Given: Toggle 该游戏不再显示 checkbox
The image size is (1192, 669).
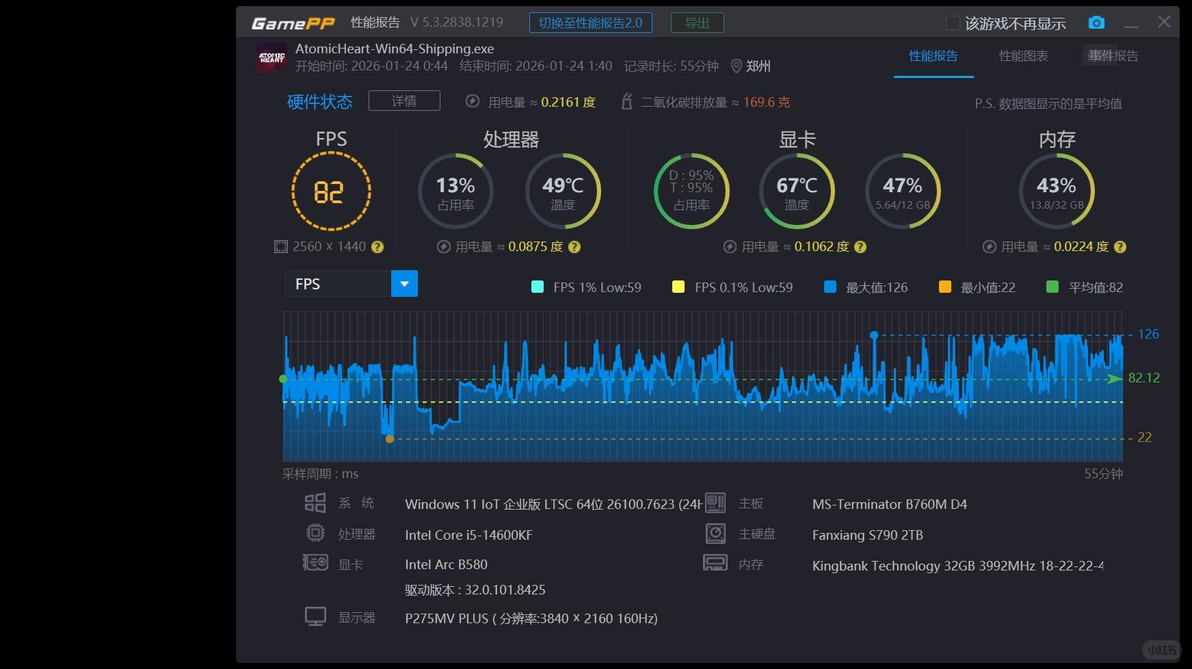Looking at the screenshot, I should pyautogui.click(x=952, y=23).
